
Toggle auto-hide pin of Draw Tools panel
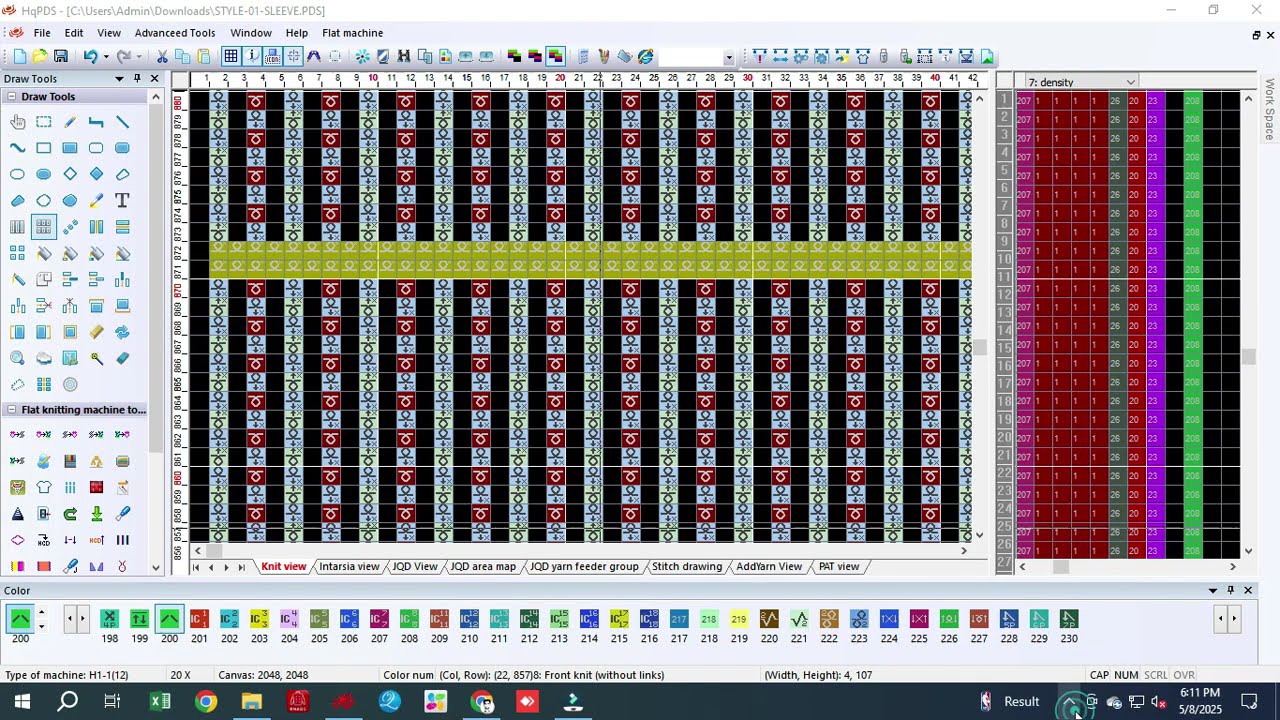coord(137,78)
